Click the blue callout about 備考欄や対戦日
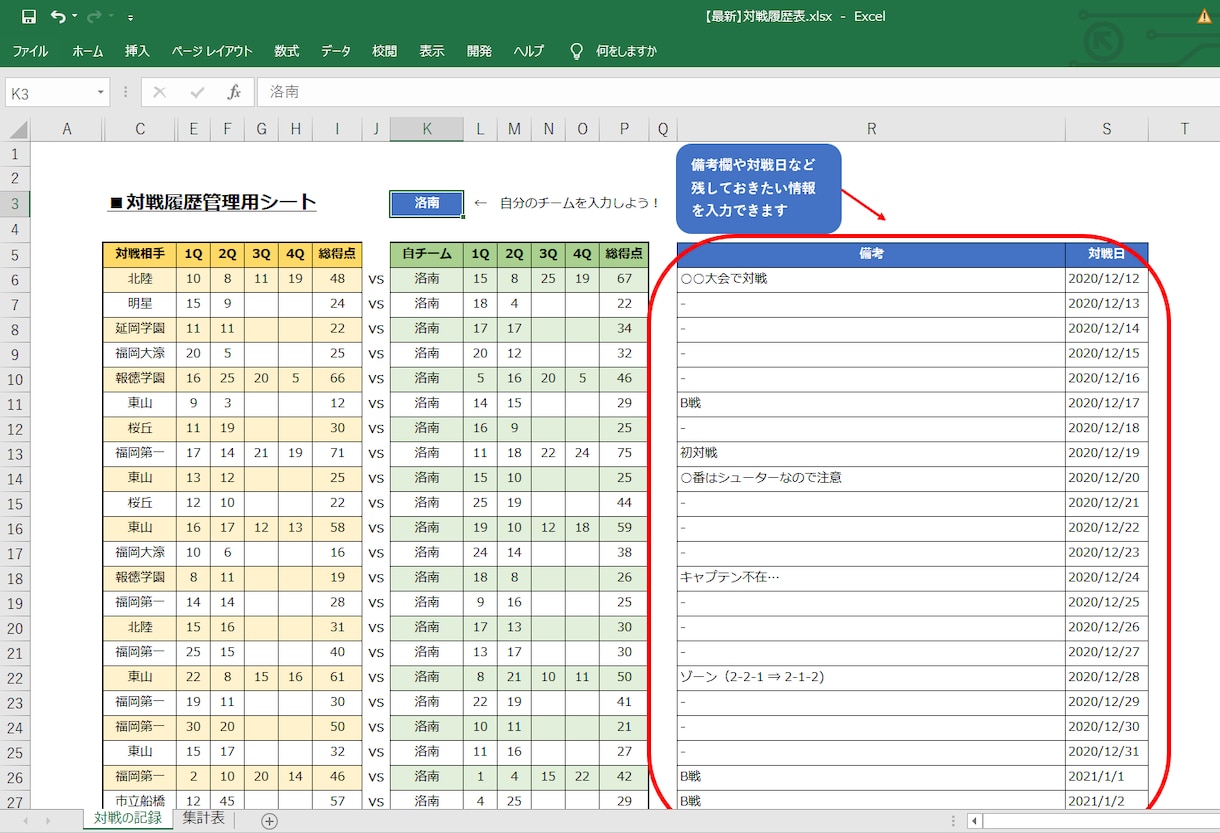The width and height of the screenshot is (1220, 833). [x=759, y=188]
